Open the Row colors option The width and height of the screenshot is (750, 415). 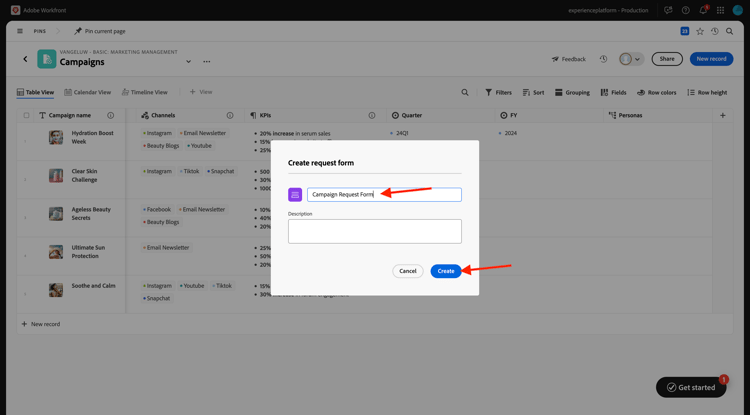coord(657,92)
